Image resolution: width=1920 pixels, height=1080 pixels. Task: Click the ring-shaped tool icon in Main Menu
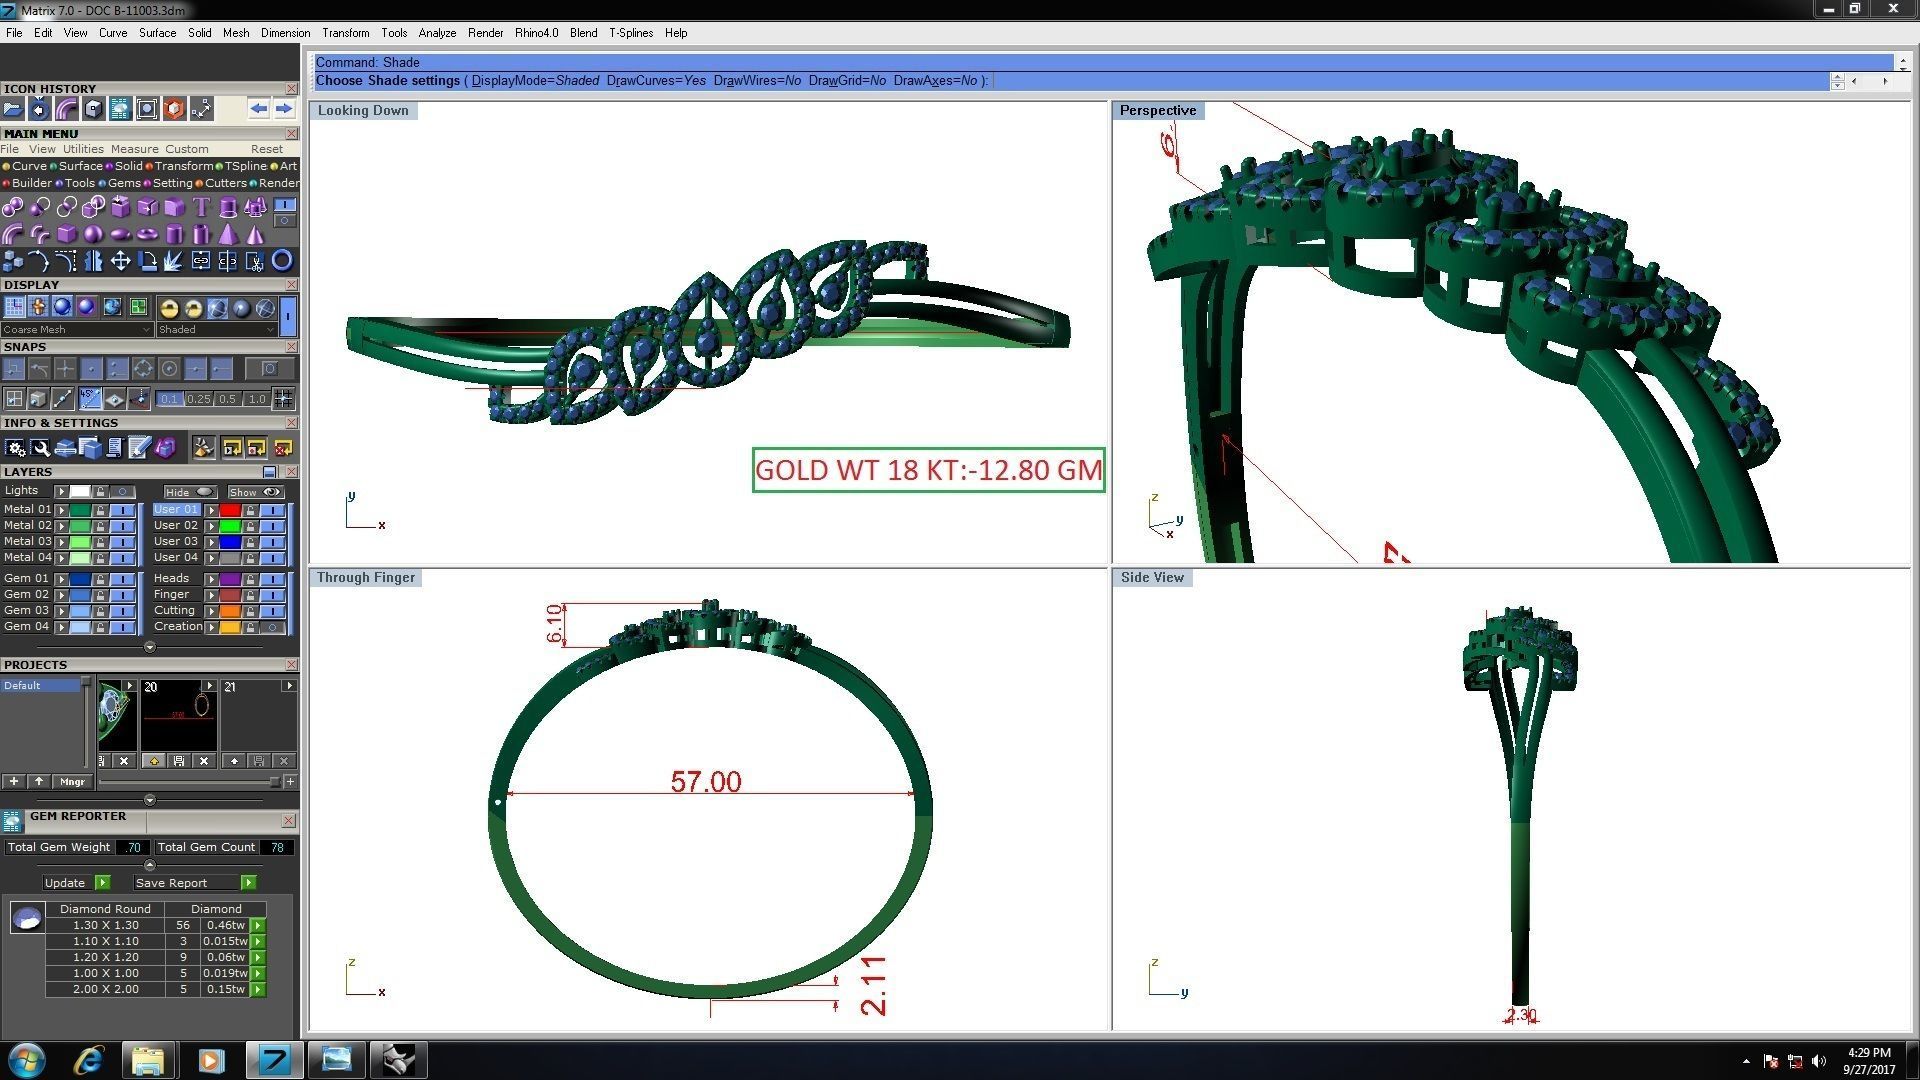tap(282, 261)
